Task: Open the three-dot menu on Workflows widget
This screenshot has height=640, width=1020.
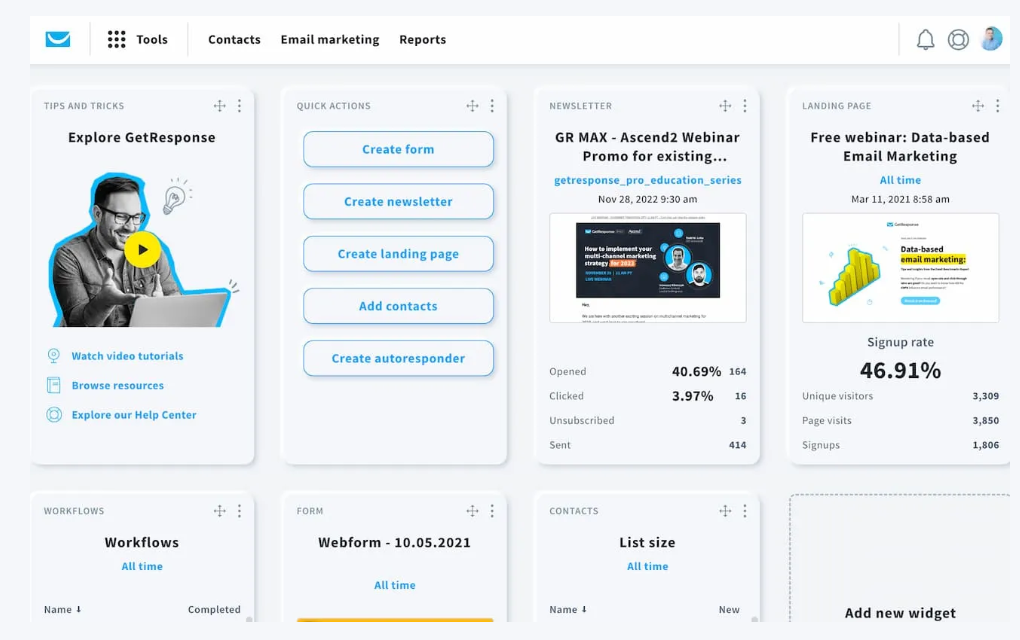Action: (239, 511)
